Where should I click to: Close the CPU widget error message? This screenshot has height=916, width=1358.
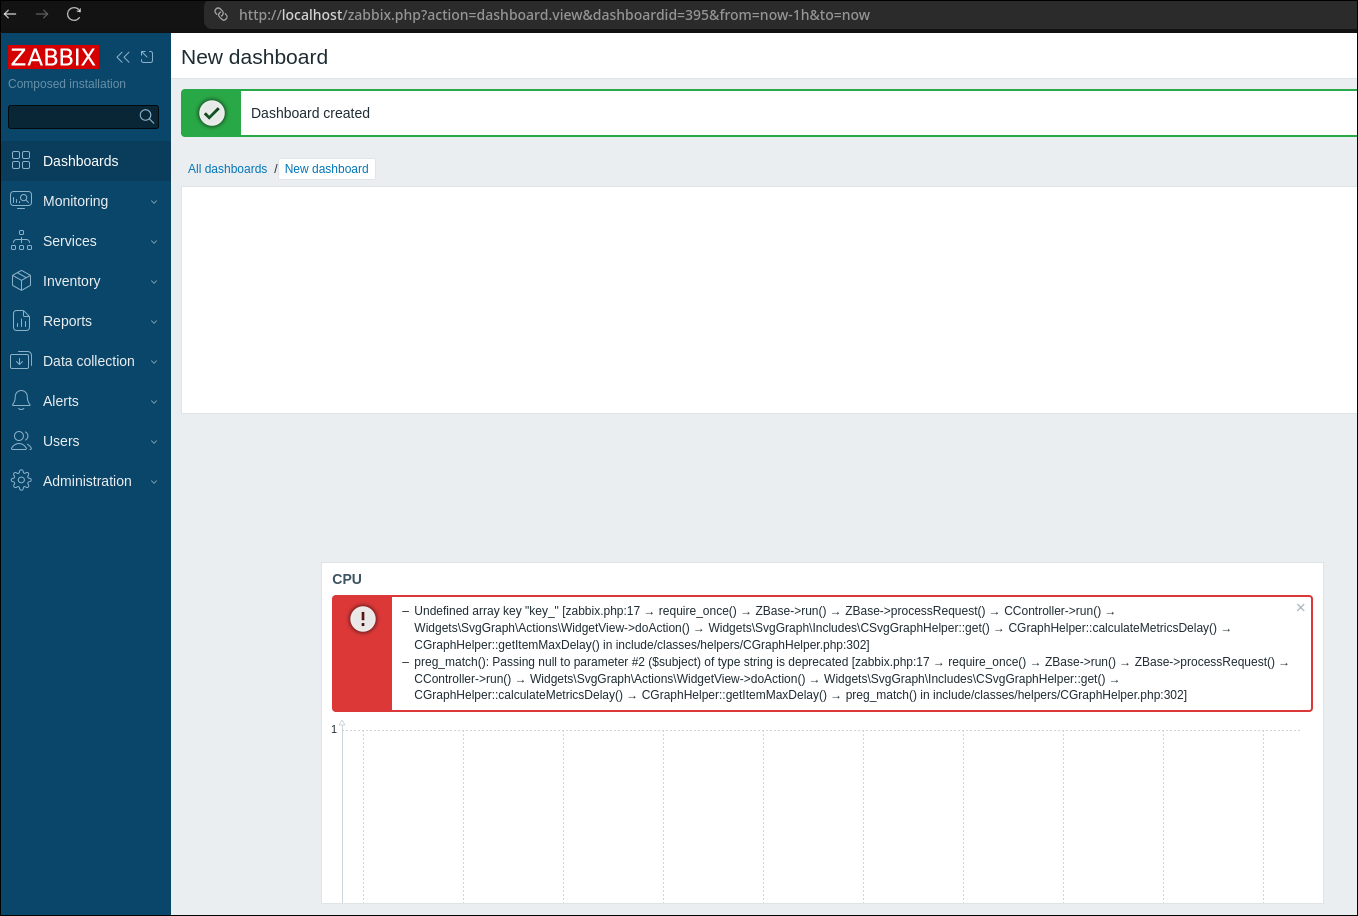tap(1300, 608)
